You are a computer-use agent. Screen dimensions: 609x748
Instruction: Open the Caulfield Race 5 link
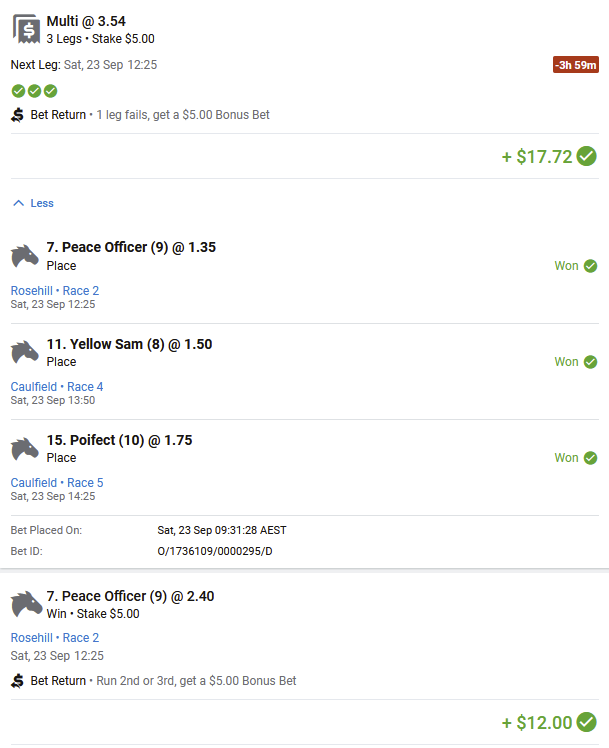pos(57,482)
